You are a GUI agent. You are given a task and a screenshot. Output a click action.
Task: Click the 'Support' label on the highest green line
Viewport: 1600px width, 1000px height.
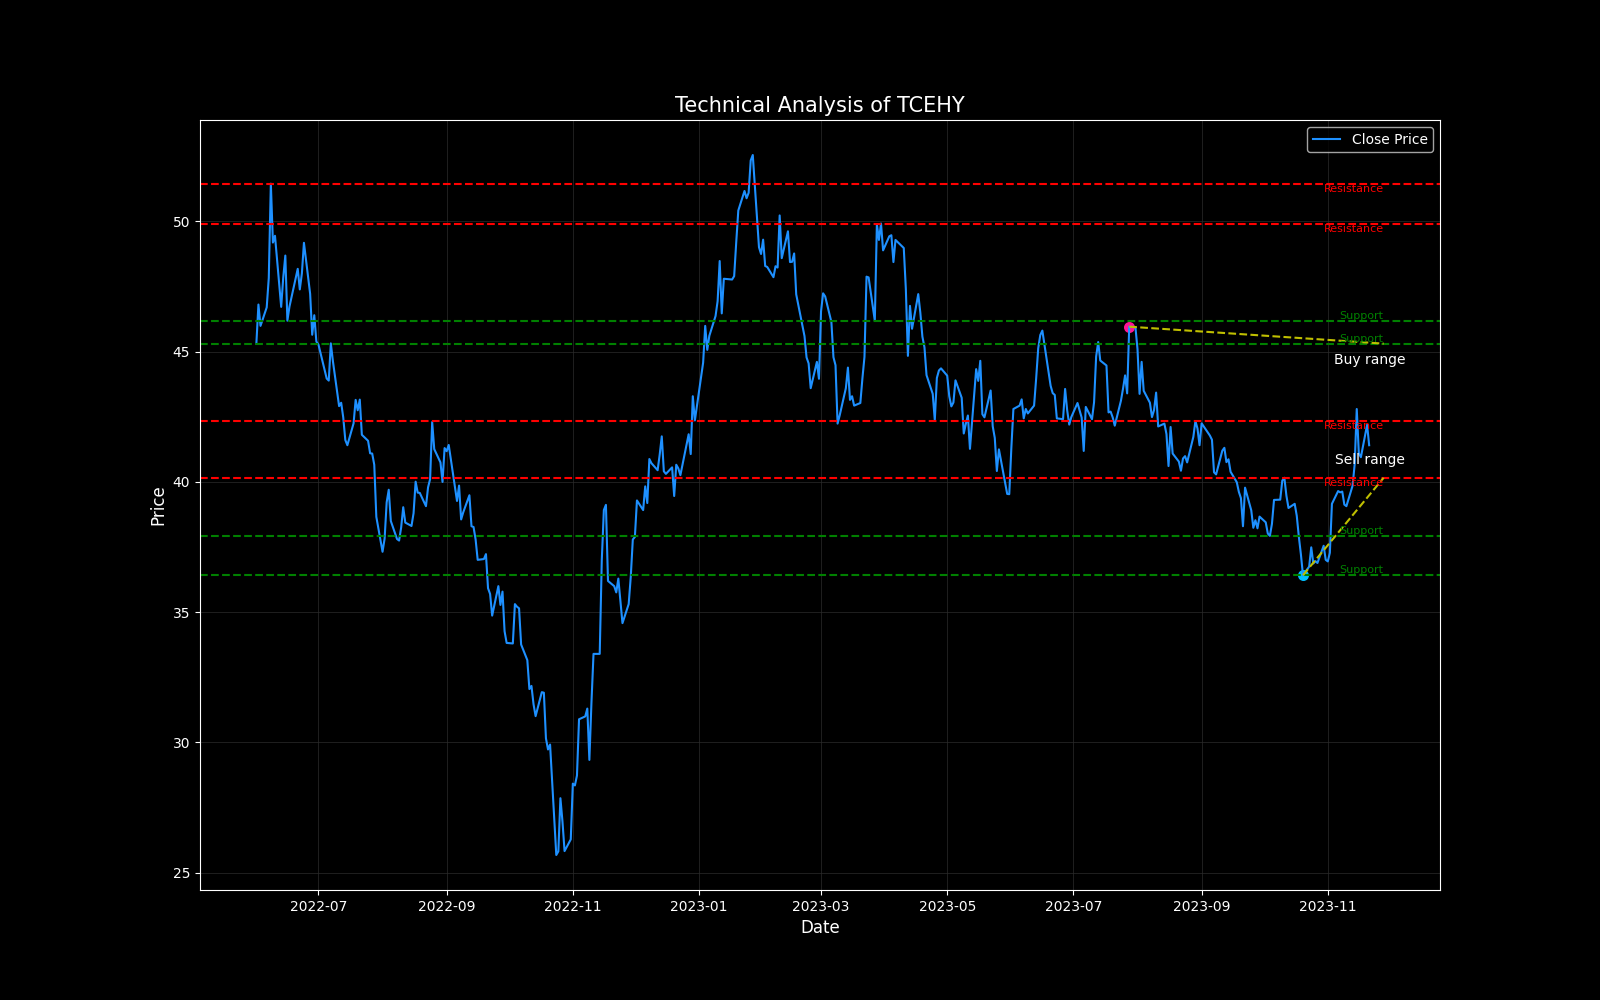(1361, 316)
